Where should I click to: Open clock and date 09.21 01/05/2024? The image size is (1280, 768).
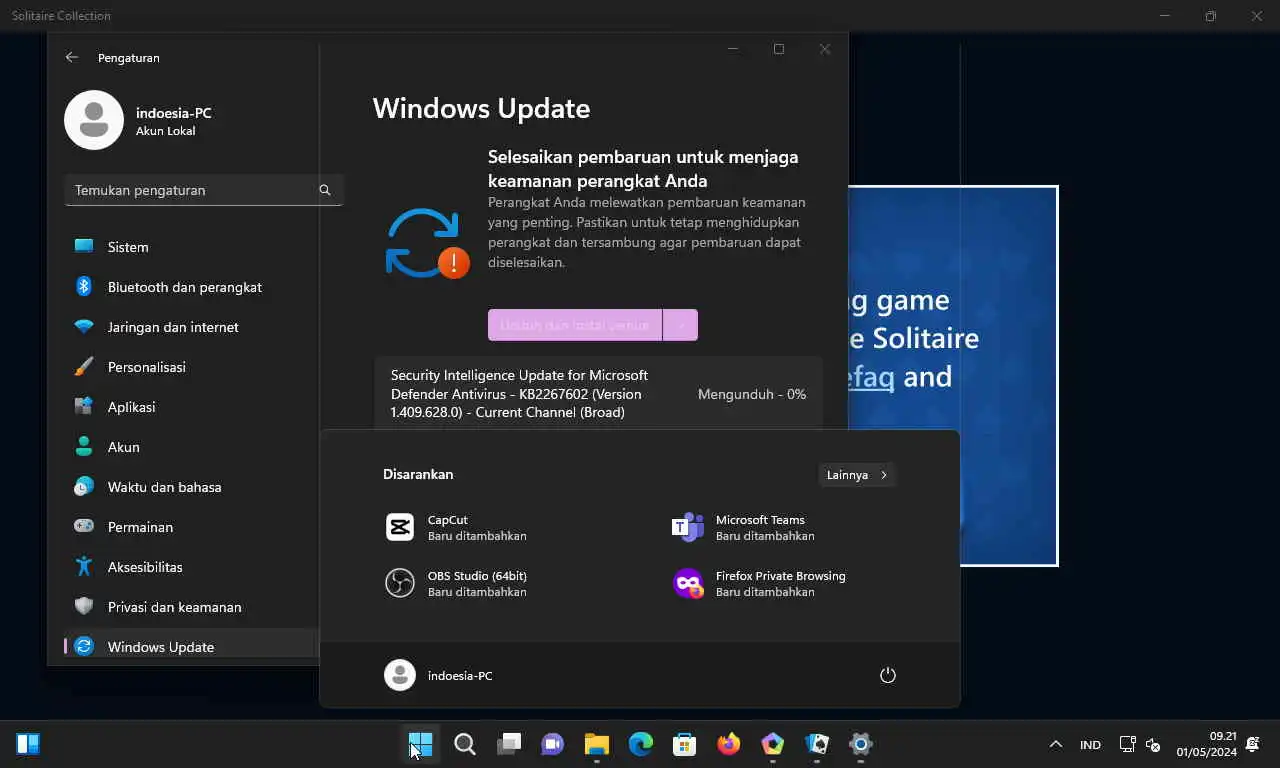click(1207, 744)
